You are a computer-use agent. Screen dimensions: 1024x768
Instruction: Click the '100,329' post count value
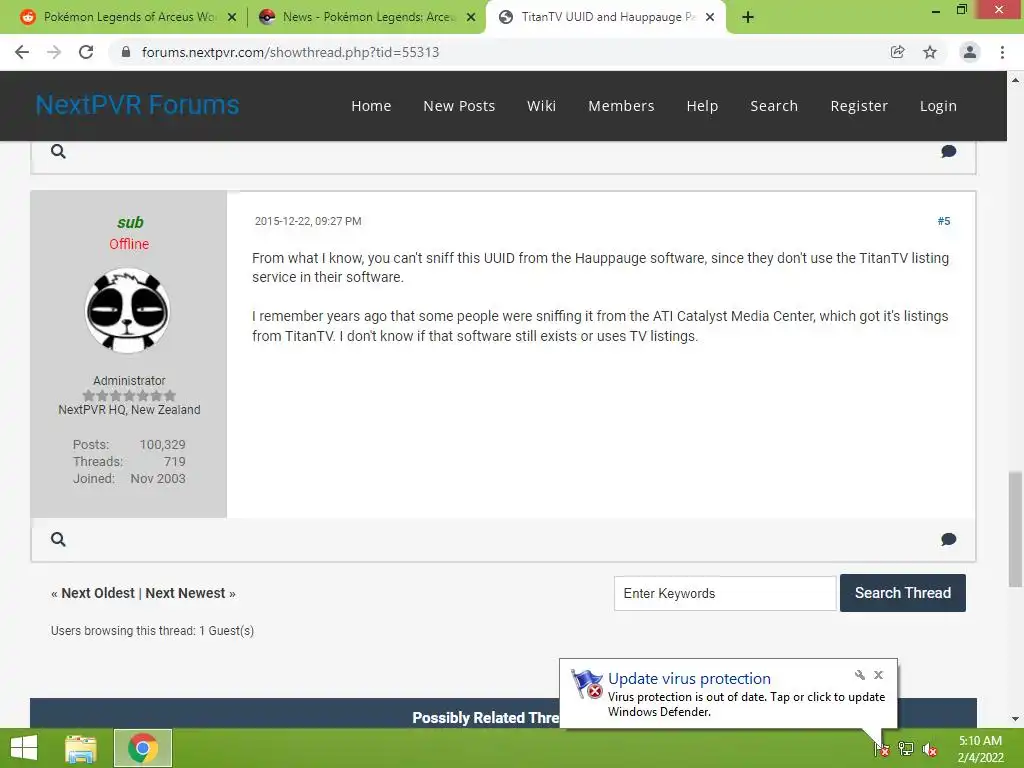(163, 445)
